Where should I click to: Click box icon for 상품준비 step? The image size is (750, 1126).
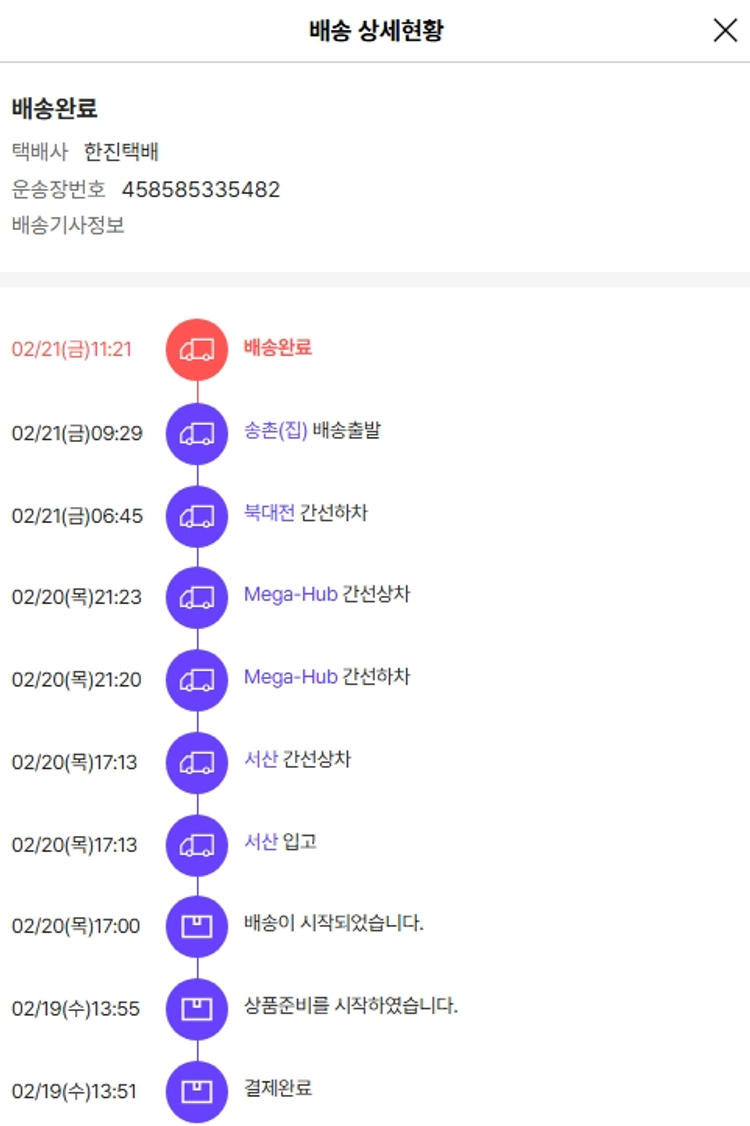(x=197, y=1008)
